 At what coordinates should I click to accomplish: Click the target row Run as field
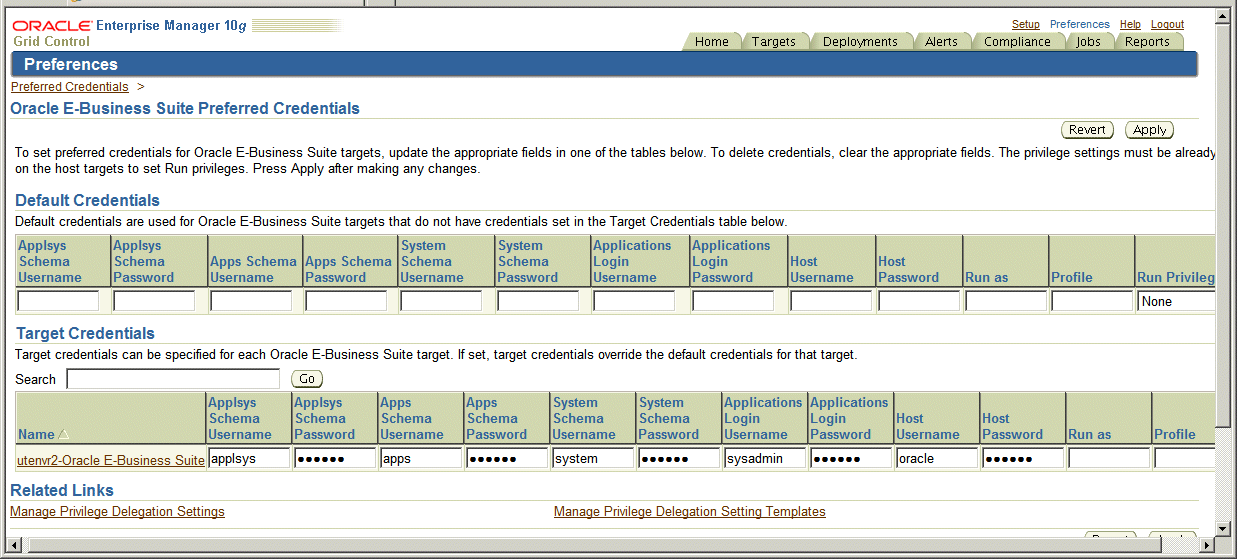[x=1109, y=459]
